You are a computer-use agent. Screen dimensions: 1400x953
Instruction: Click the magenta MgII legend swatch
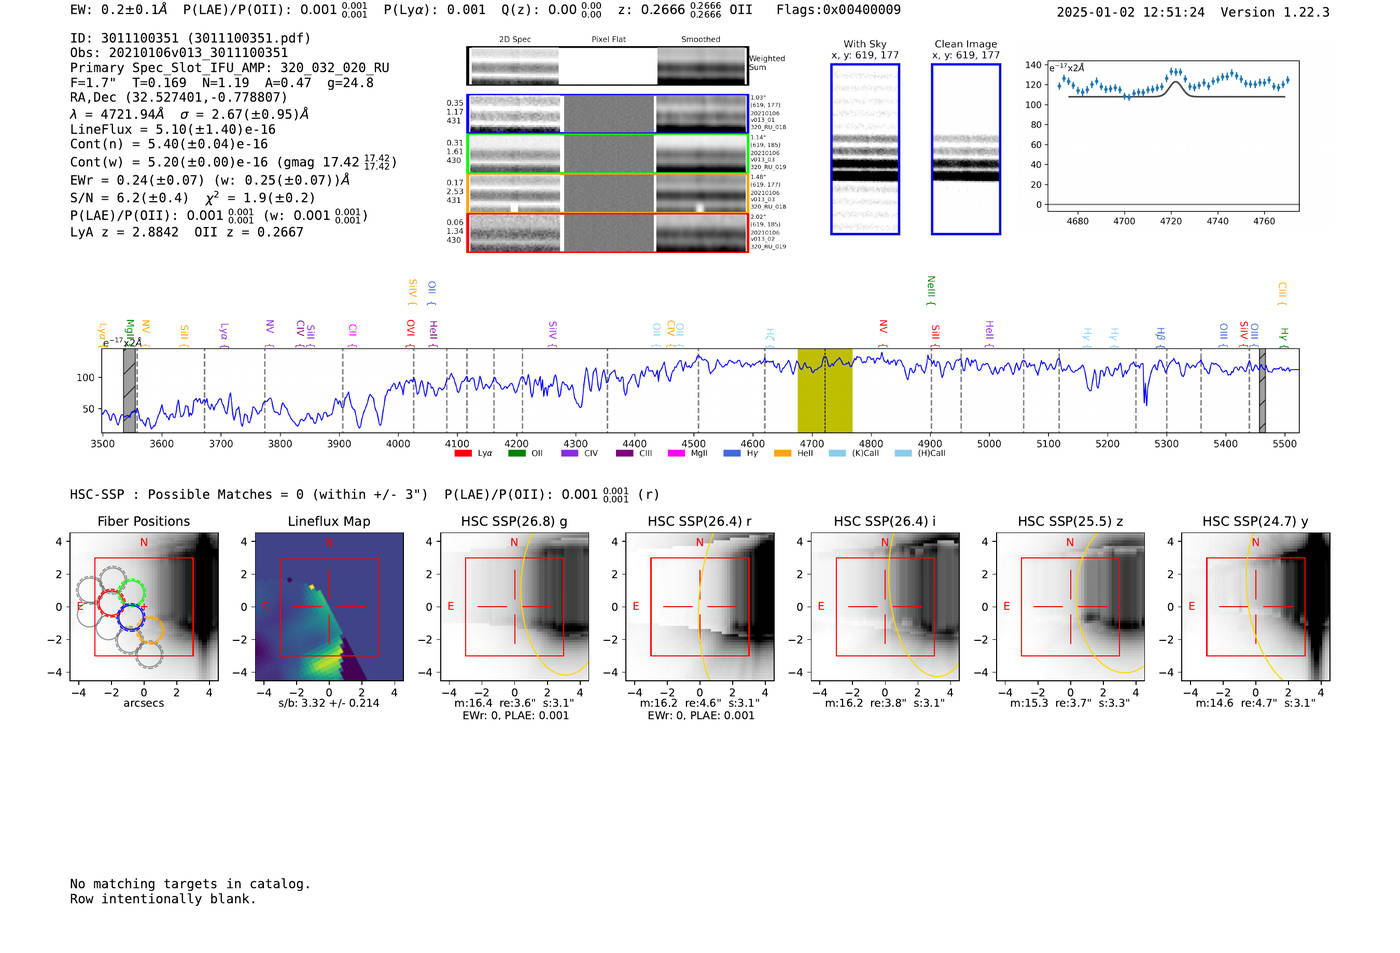(676, 453)
